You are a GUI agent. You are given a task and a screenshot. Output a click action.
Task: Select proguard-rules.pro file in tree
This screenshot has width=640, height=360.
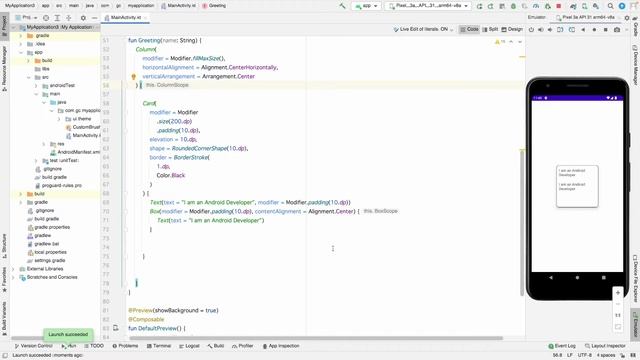point(58,185)
